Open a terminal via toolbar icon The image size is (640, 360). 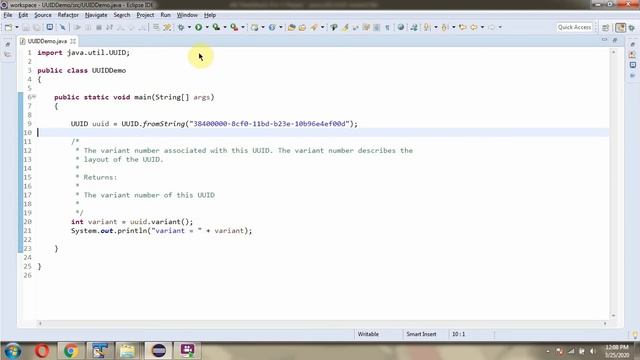coord(49,27)
